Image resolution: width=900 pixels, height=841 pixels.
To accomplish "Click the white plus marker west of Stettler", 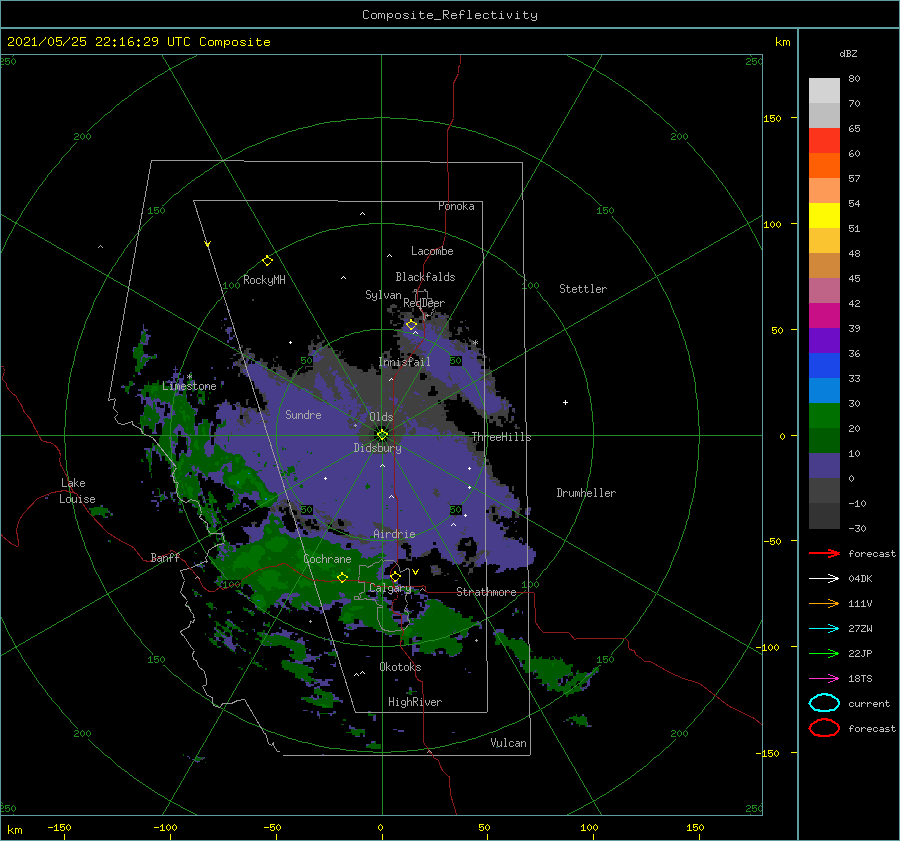I will click(x=565, y=402).
